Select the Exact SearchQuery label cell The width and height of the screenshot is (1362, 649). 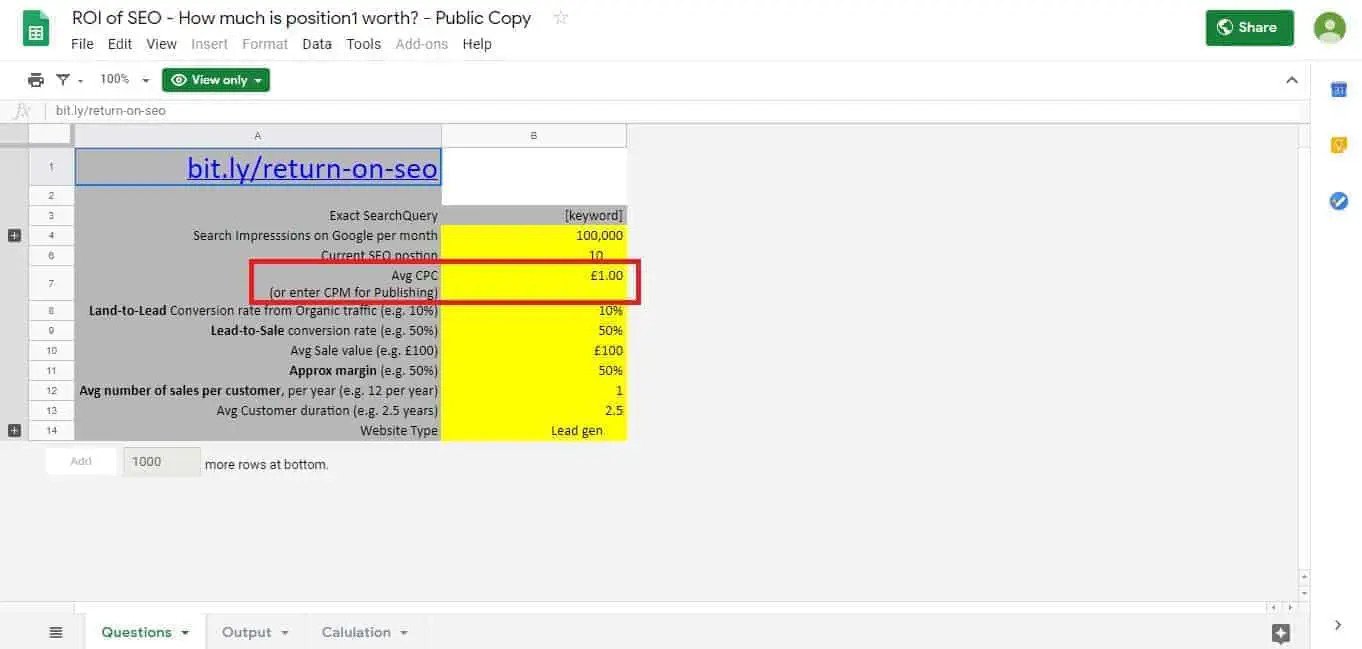(x=258, y=215)
